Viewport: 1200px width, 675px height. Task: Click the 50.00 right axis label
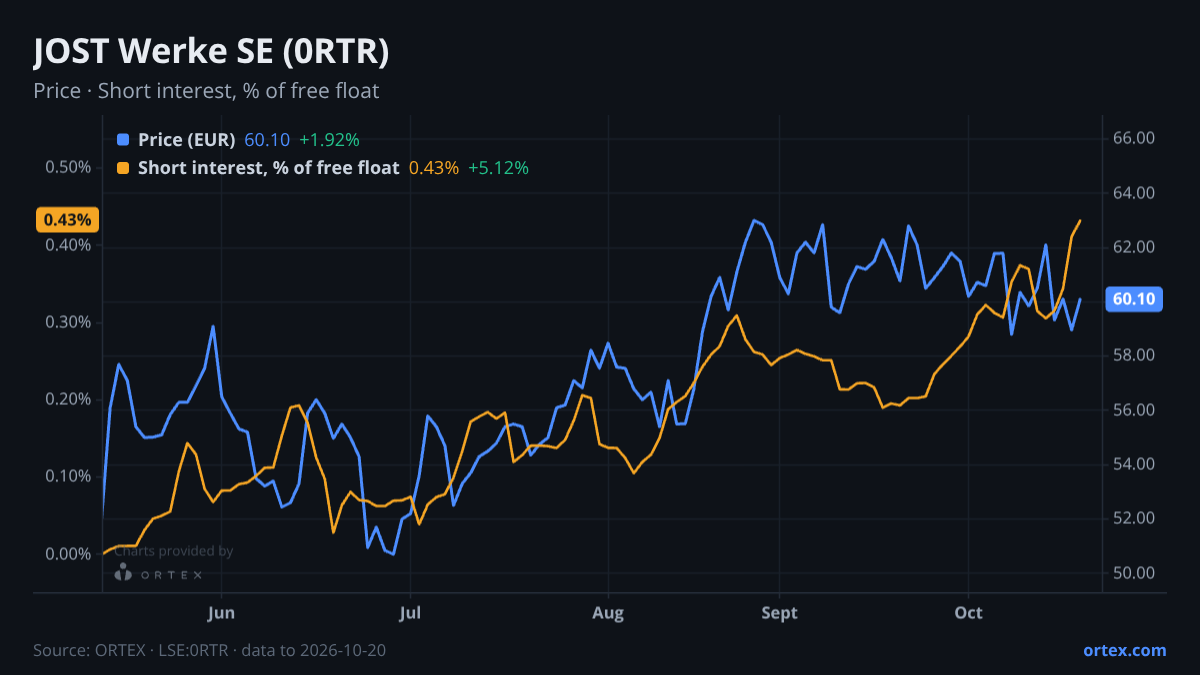(1135, 573)
